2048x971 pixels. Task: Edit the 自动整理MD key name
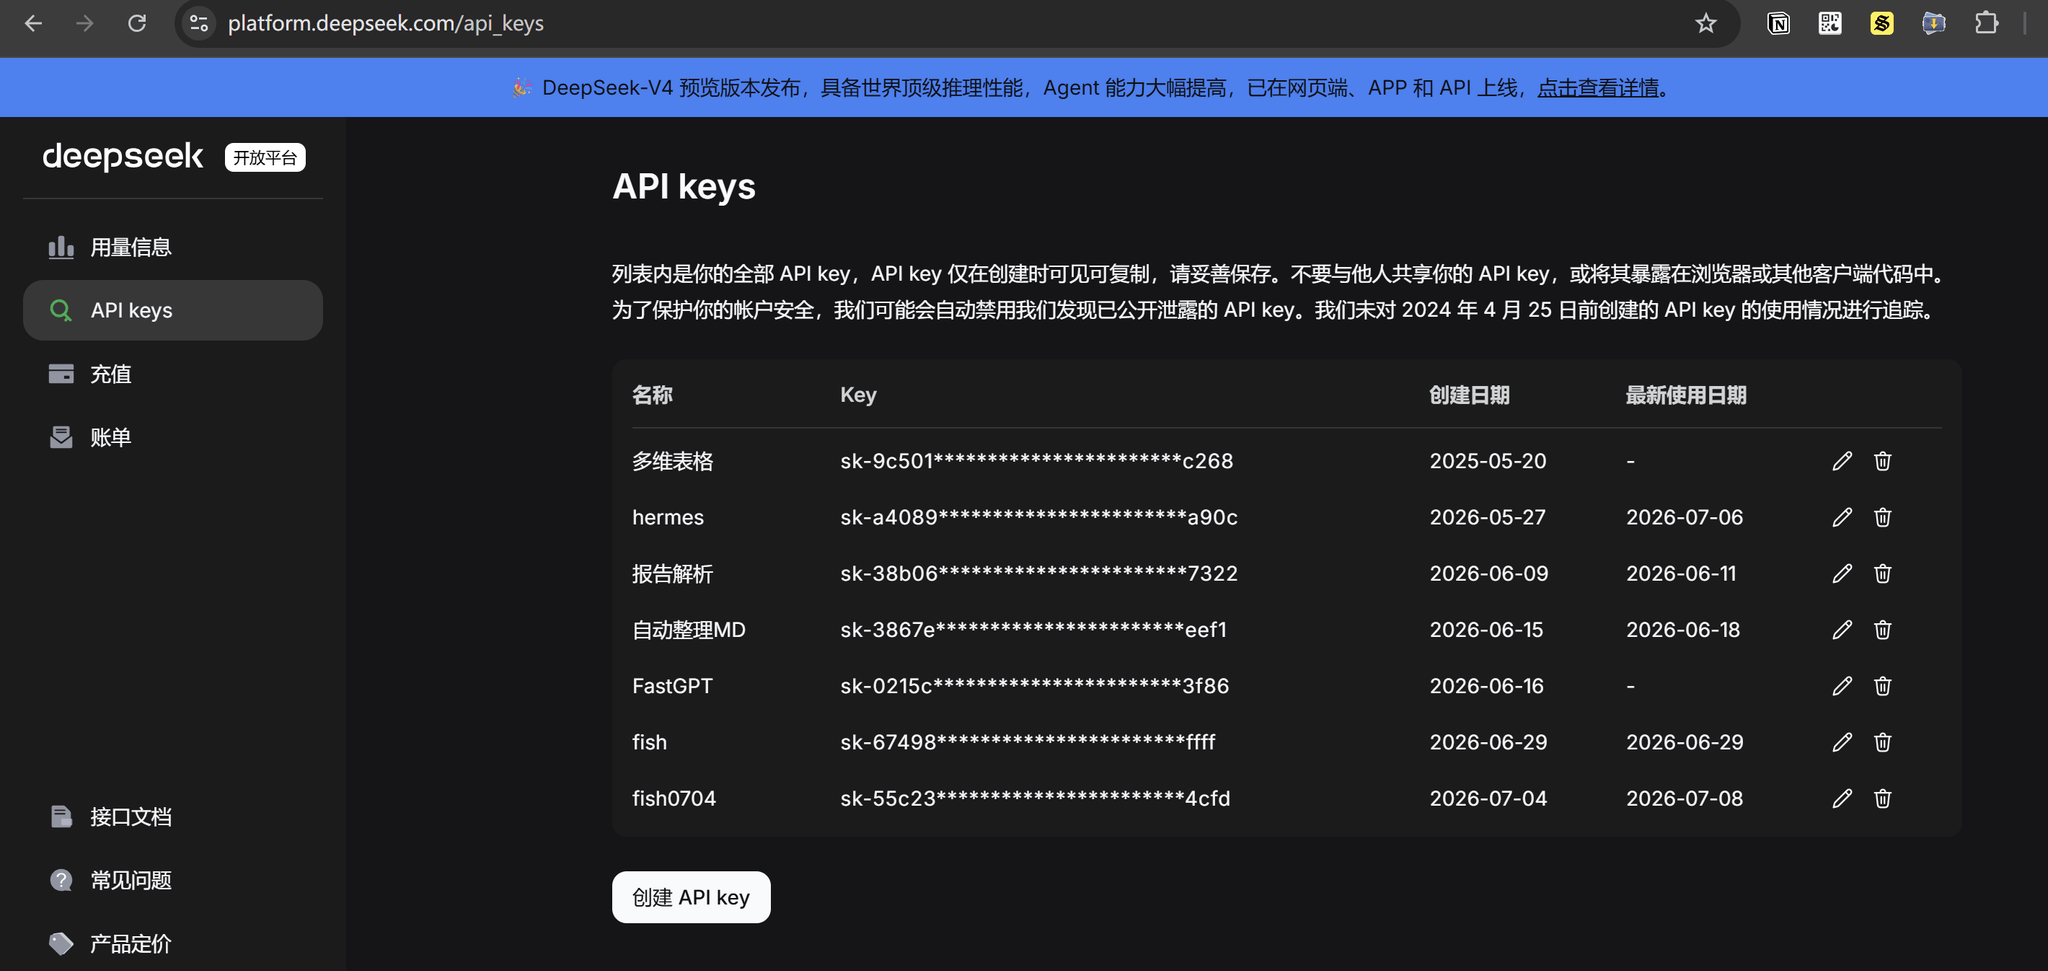pyautogui.click(x=1842, y=630)
